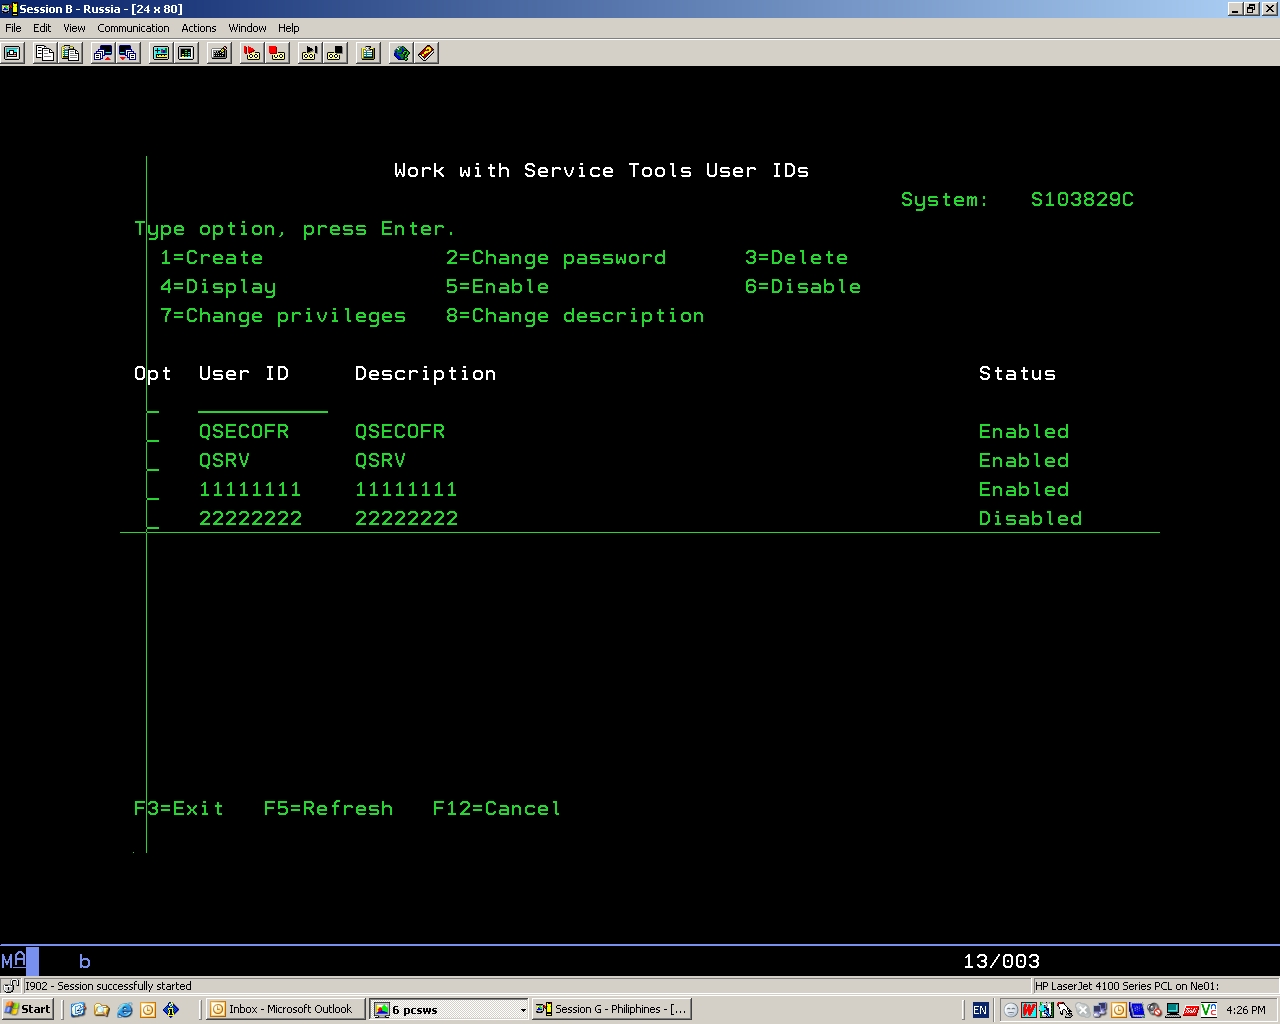Open the Edit menu
This screenshot has height=1024, width=1280.
coord(42,28)
